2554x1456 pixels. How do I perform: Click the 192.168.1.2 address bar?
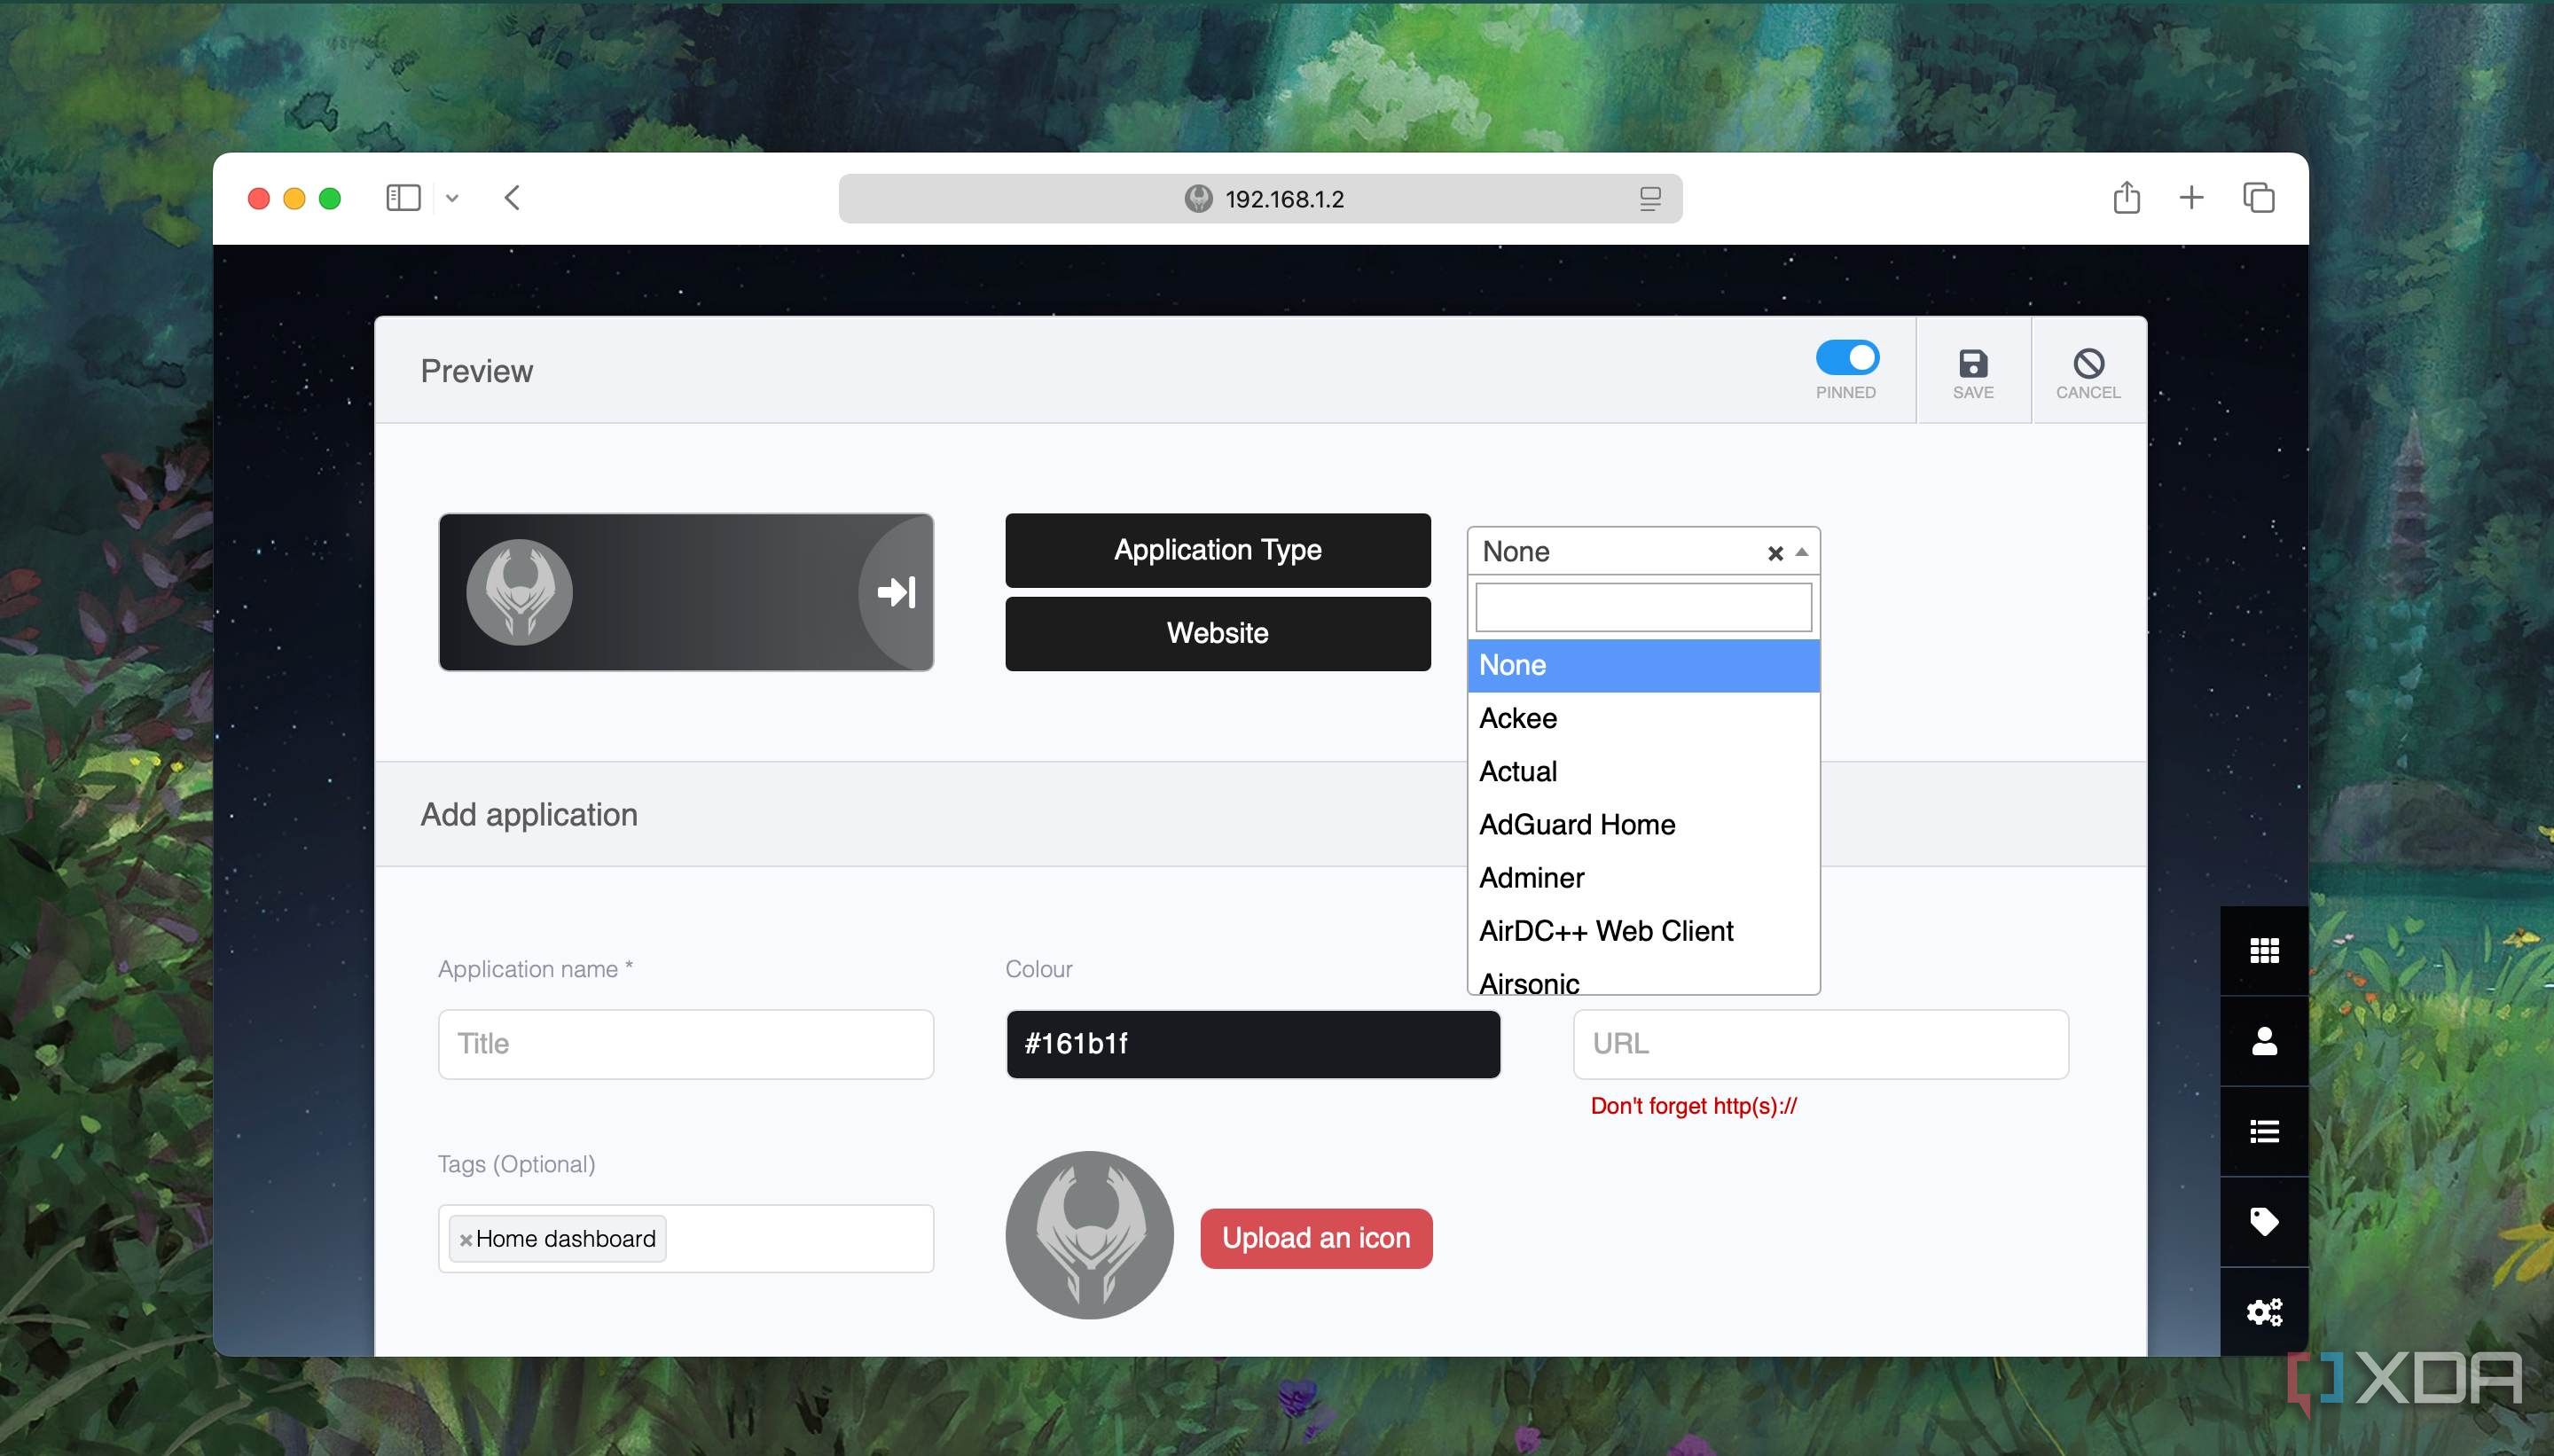1260,198
